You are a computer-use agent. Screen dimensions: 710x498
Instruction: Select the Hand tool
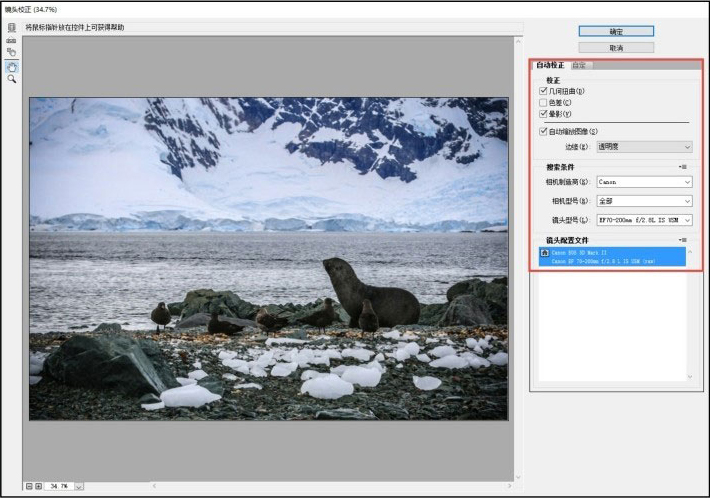(11, 66)
